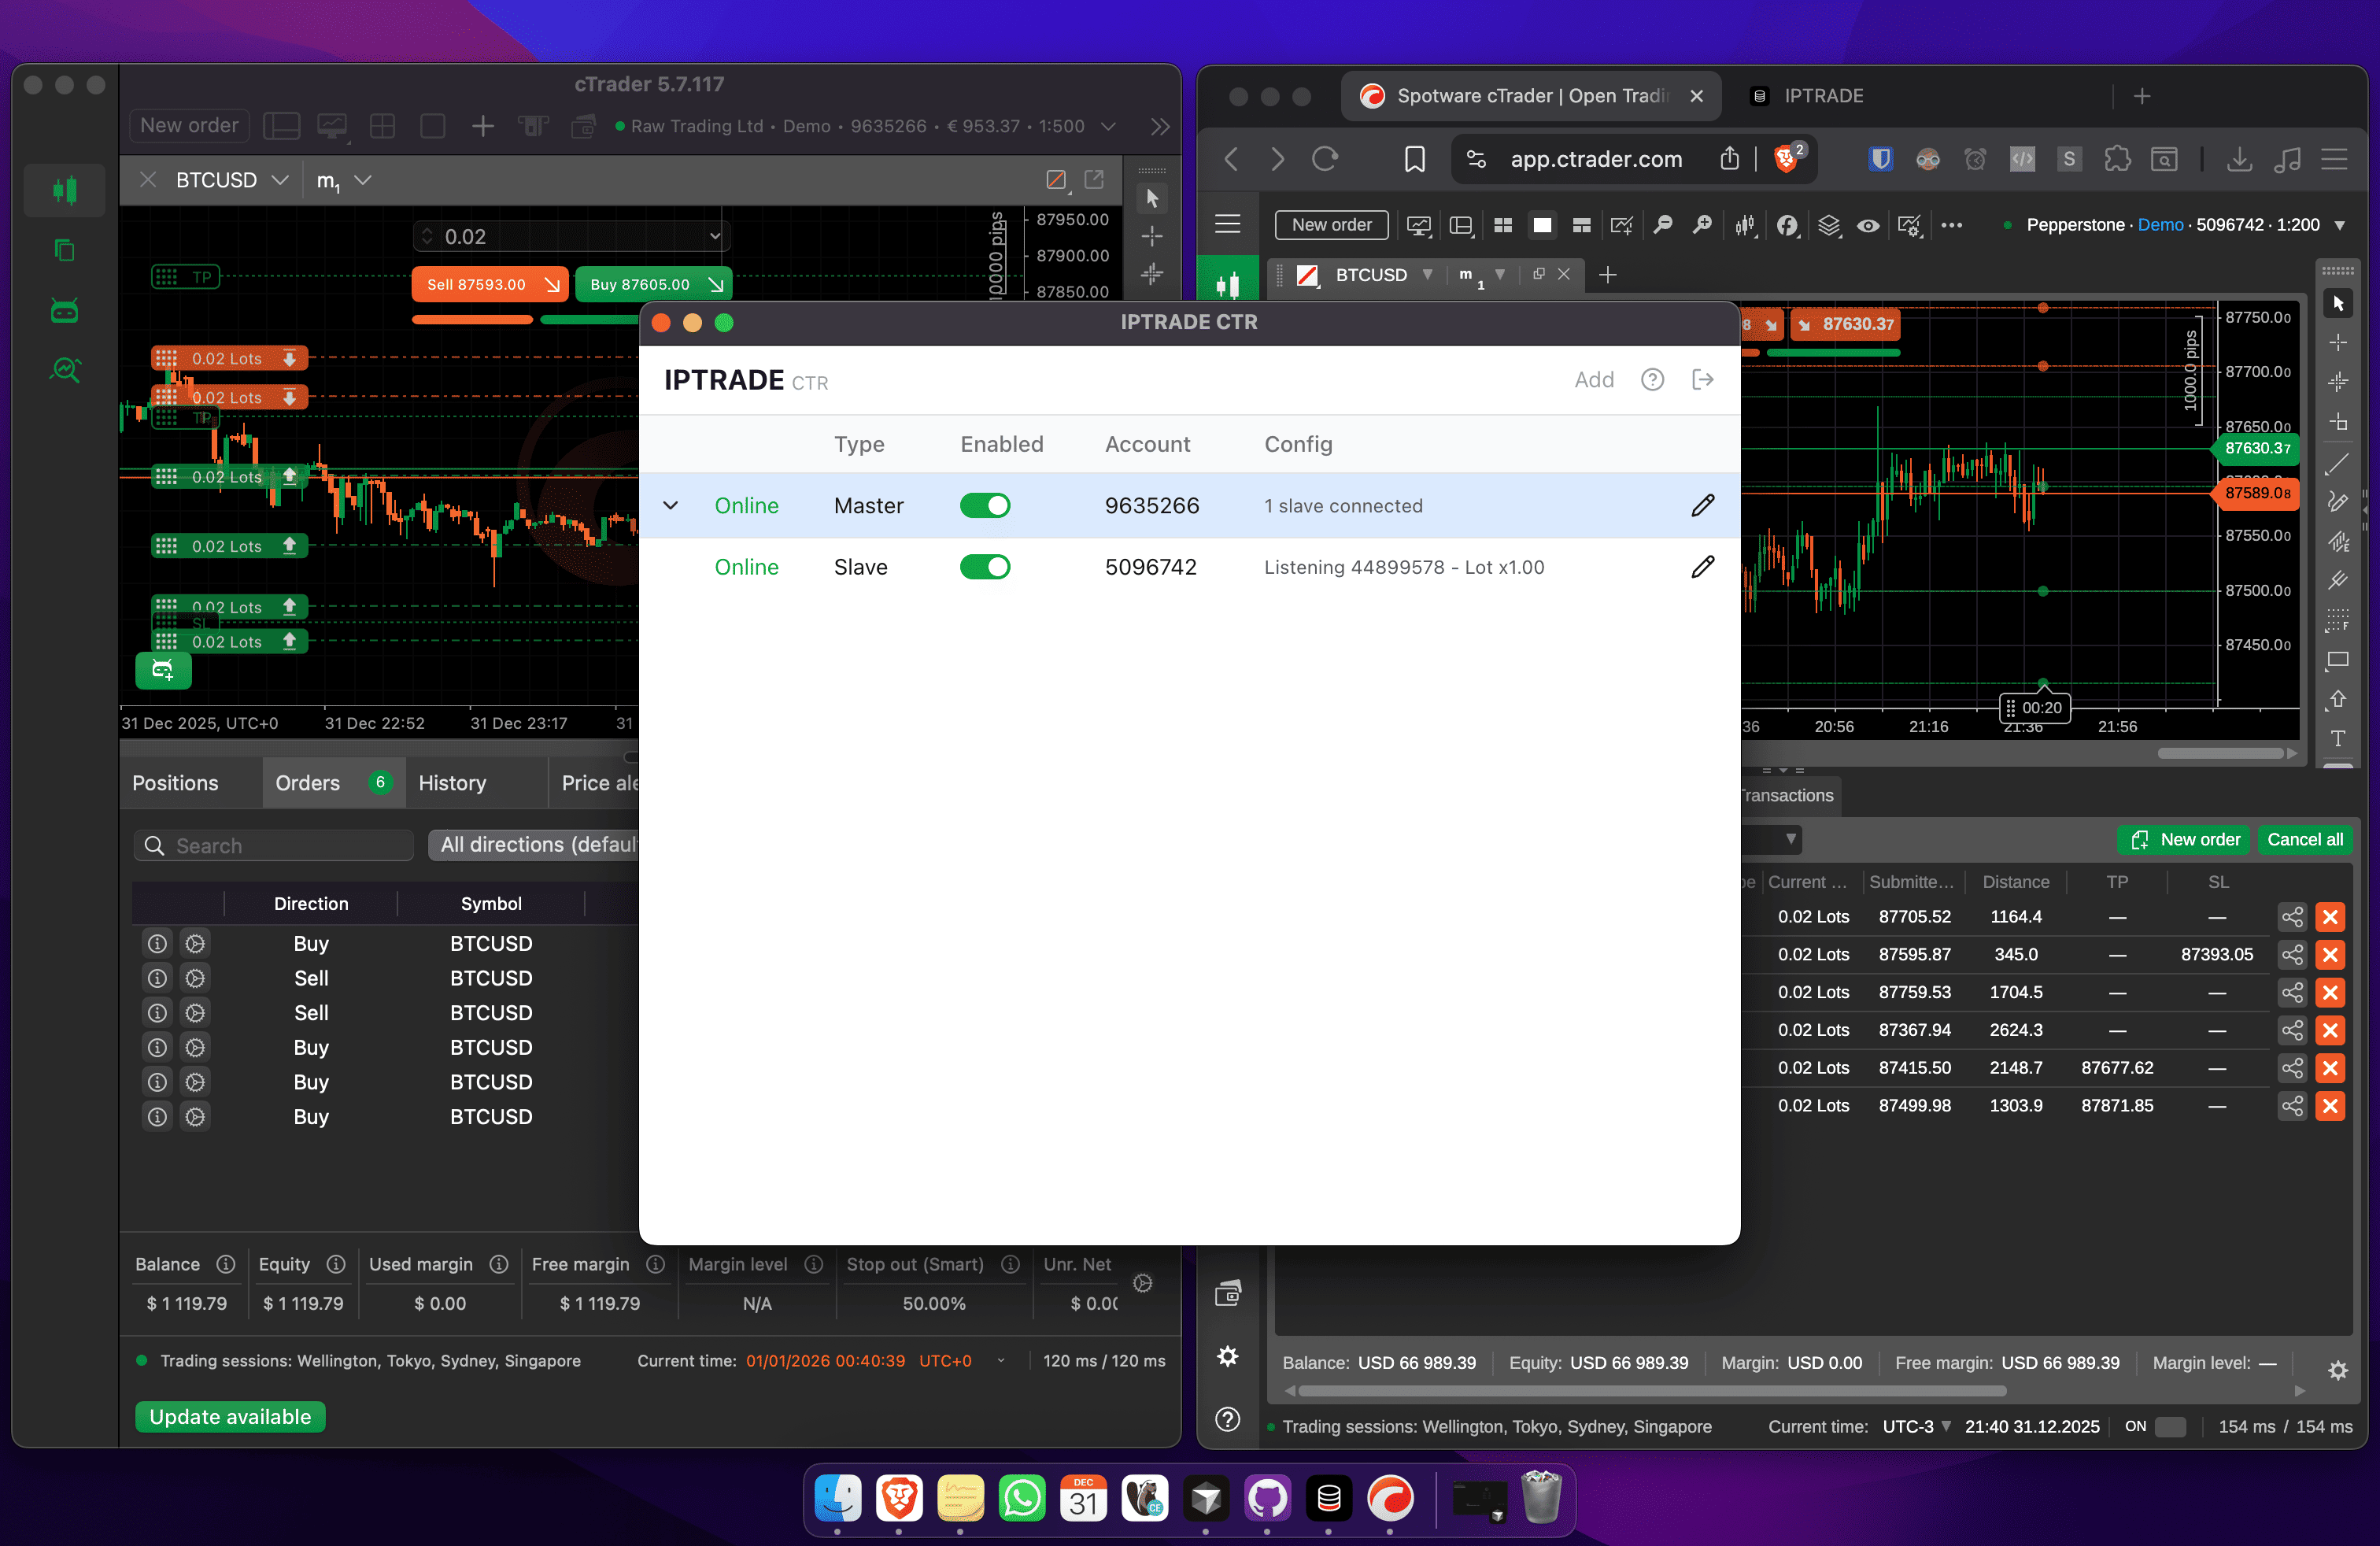Click Brave Shields lion icon in address bar
2380x1546 pixels.
1785,159
